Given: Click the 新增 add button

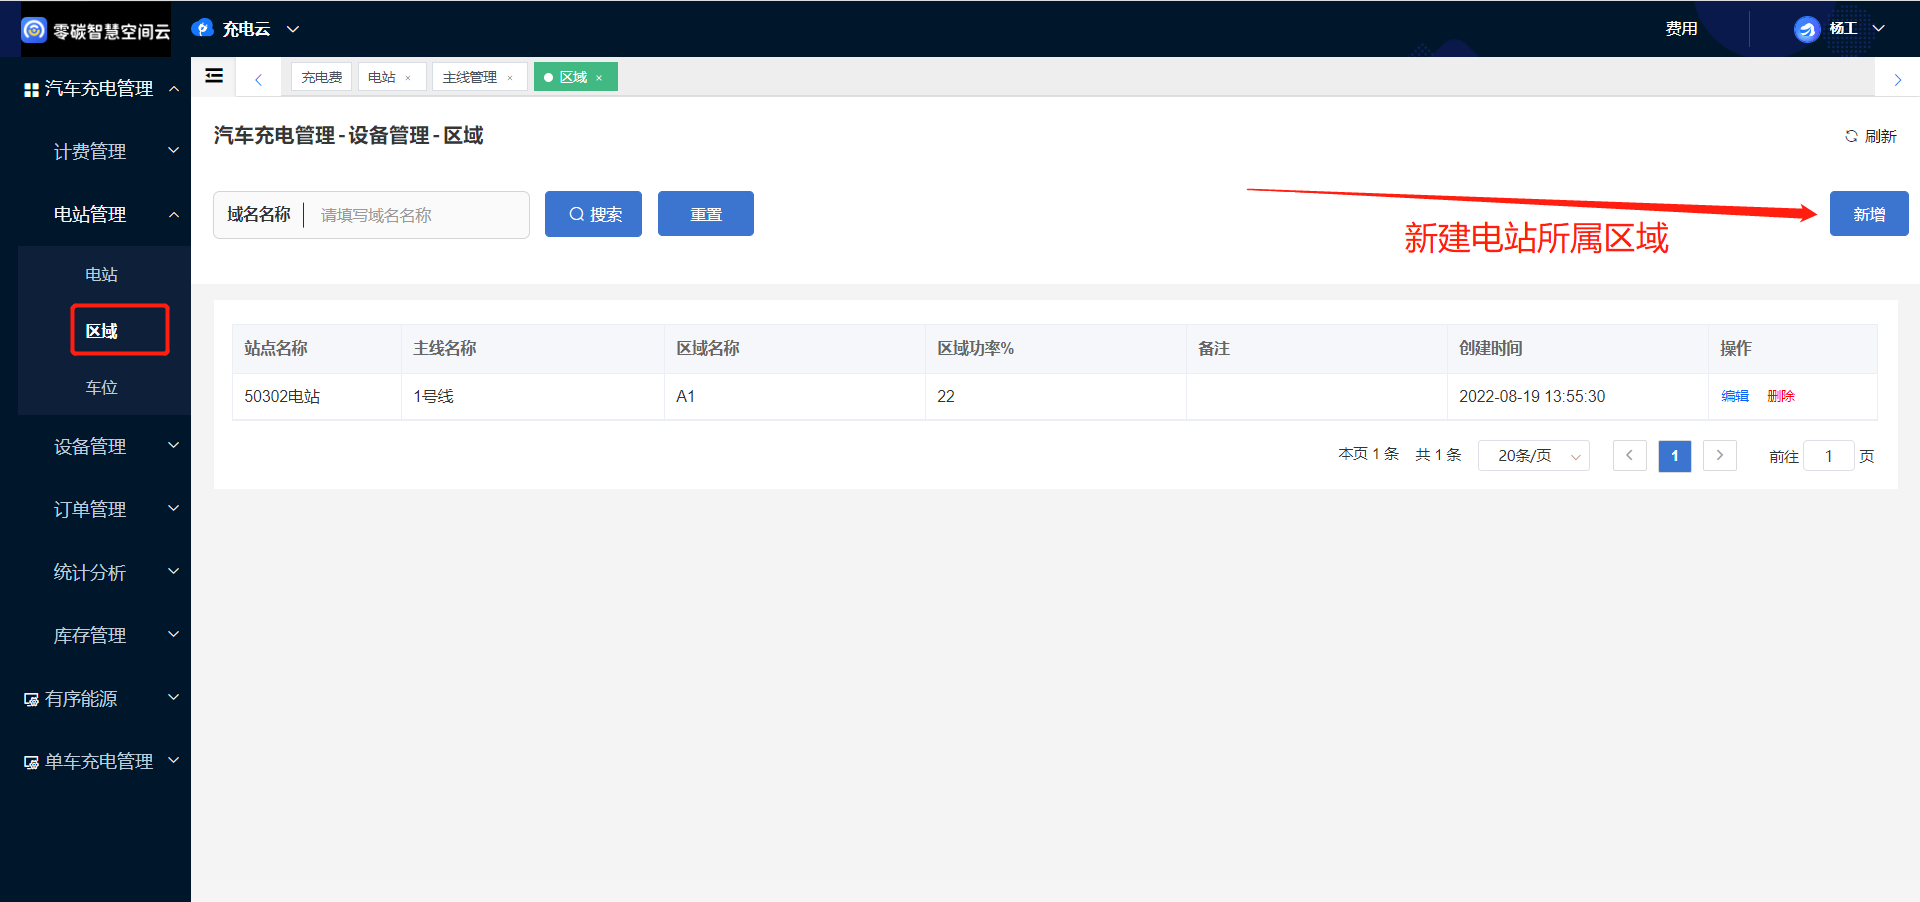Looking at the screenshot, I should point(1869,214).
